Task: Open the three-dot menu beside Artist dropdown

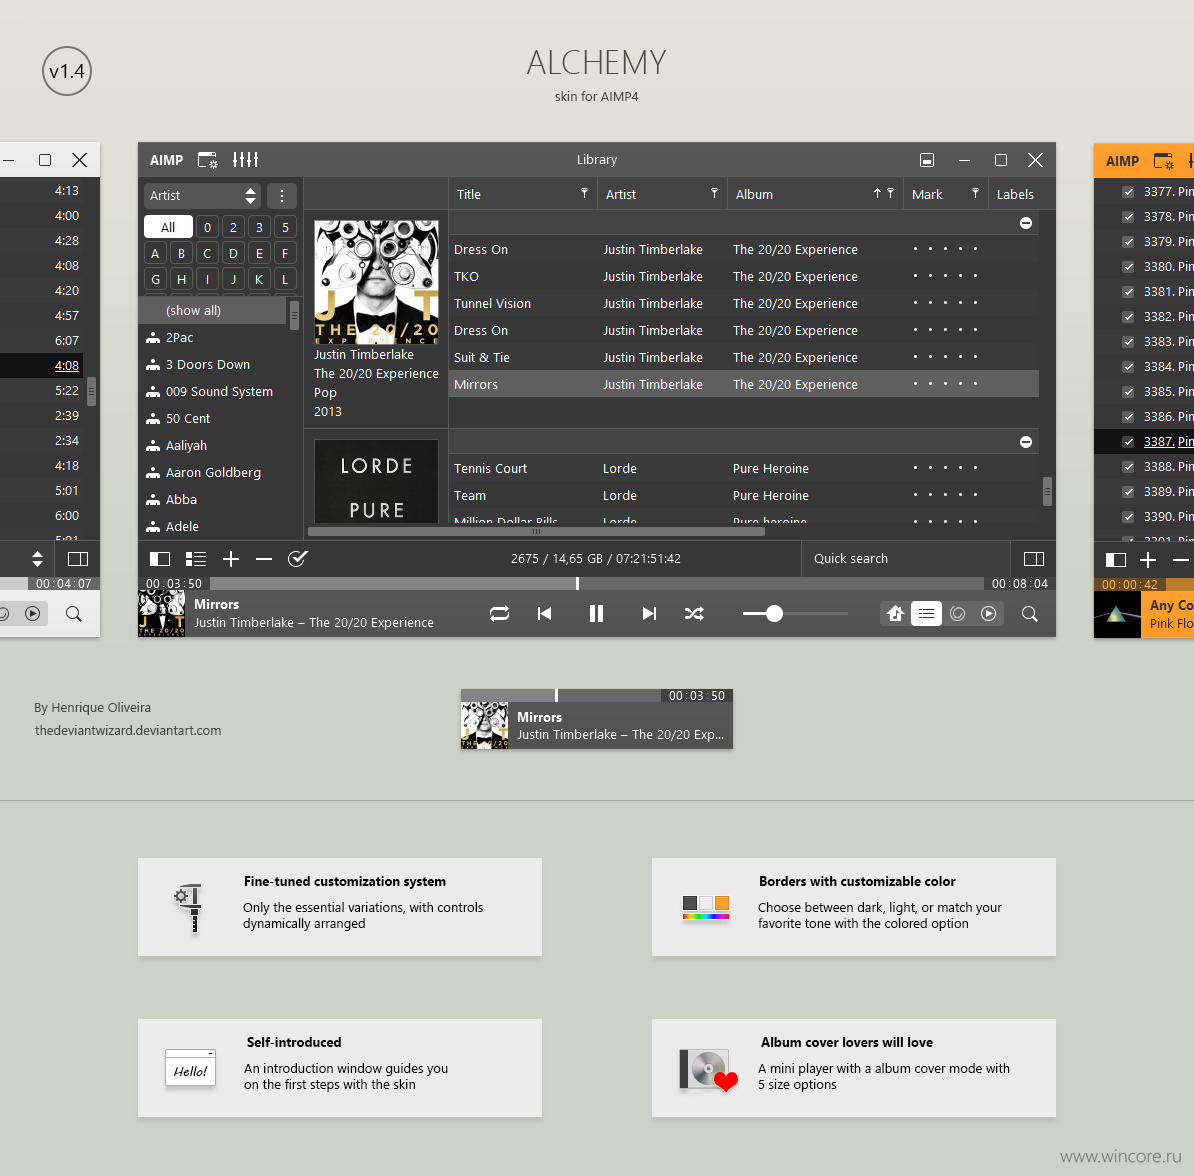Action: pos(282,196)
